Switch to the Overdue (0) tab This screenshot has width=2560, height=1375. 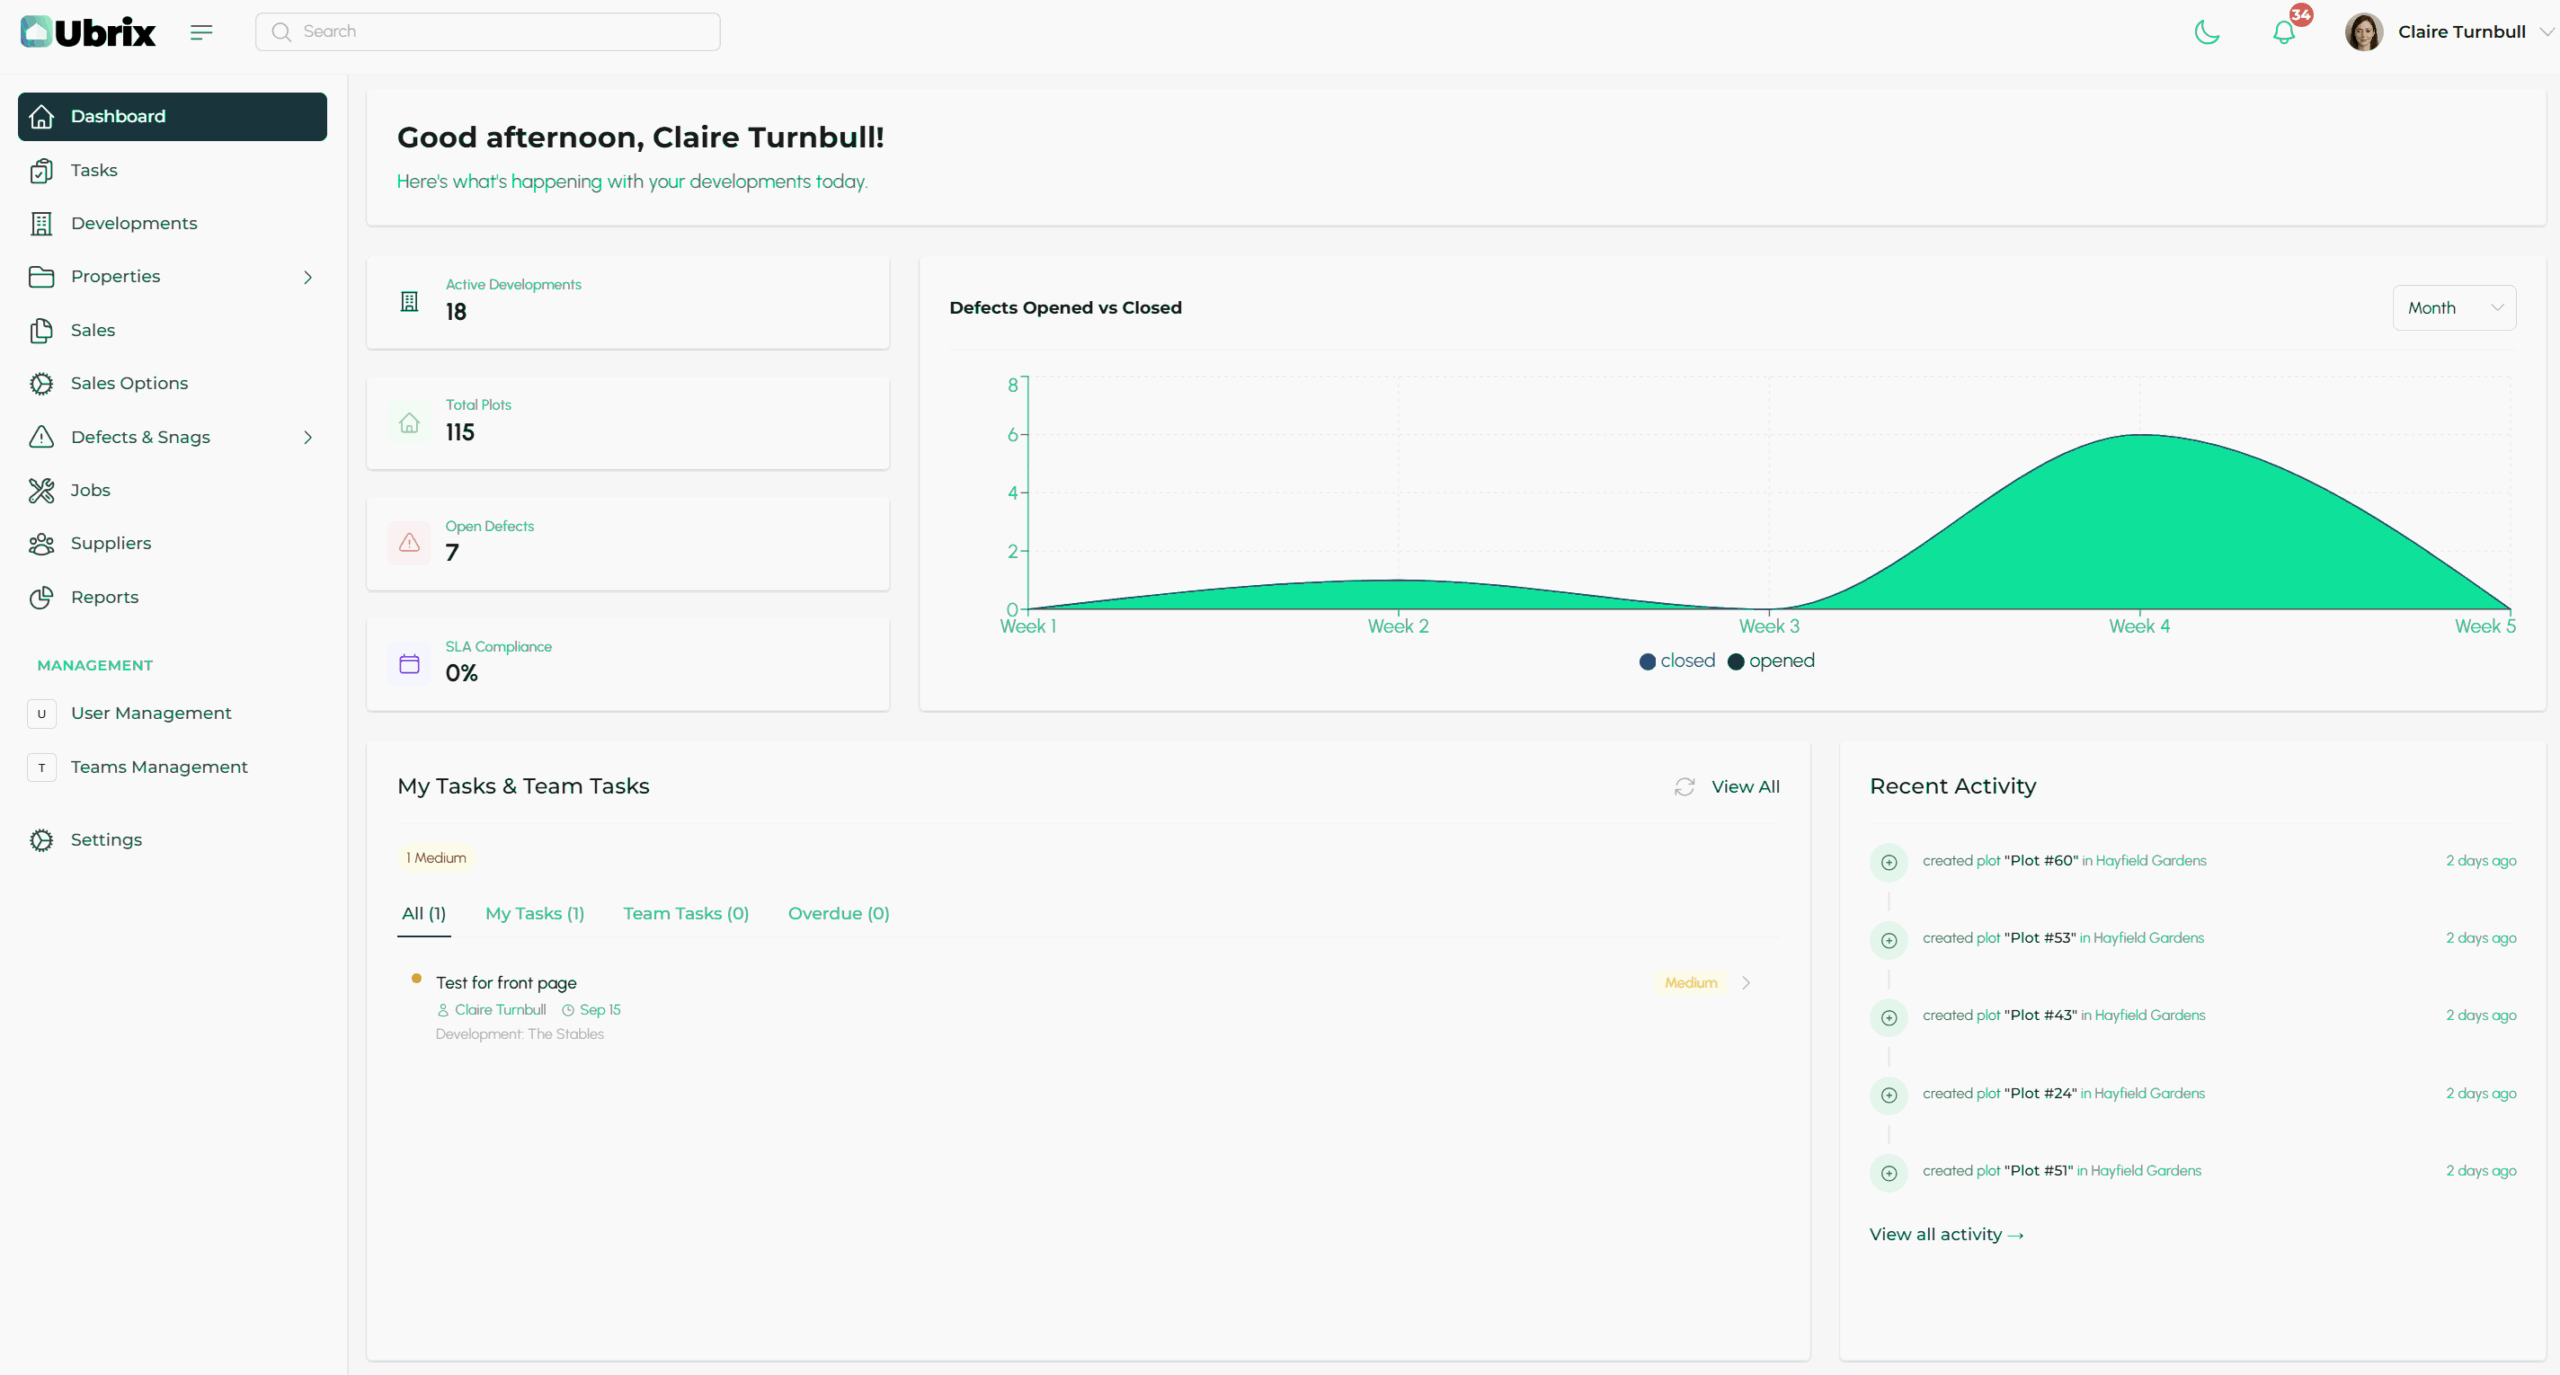point(838,913)
